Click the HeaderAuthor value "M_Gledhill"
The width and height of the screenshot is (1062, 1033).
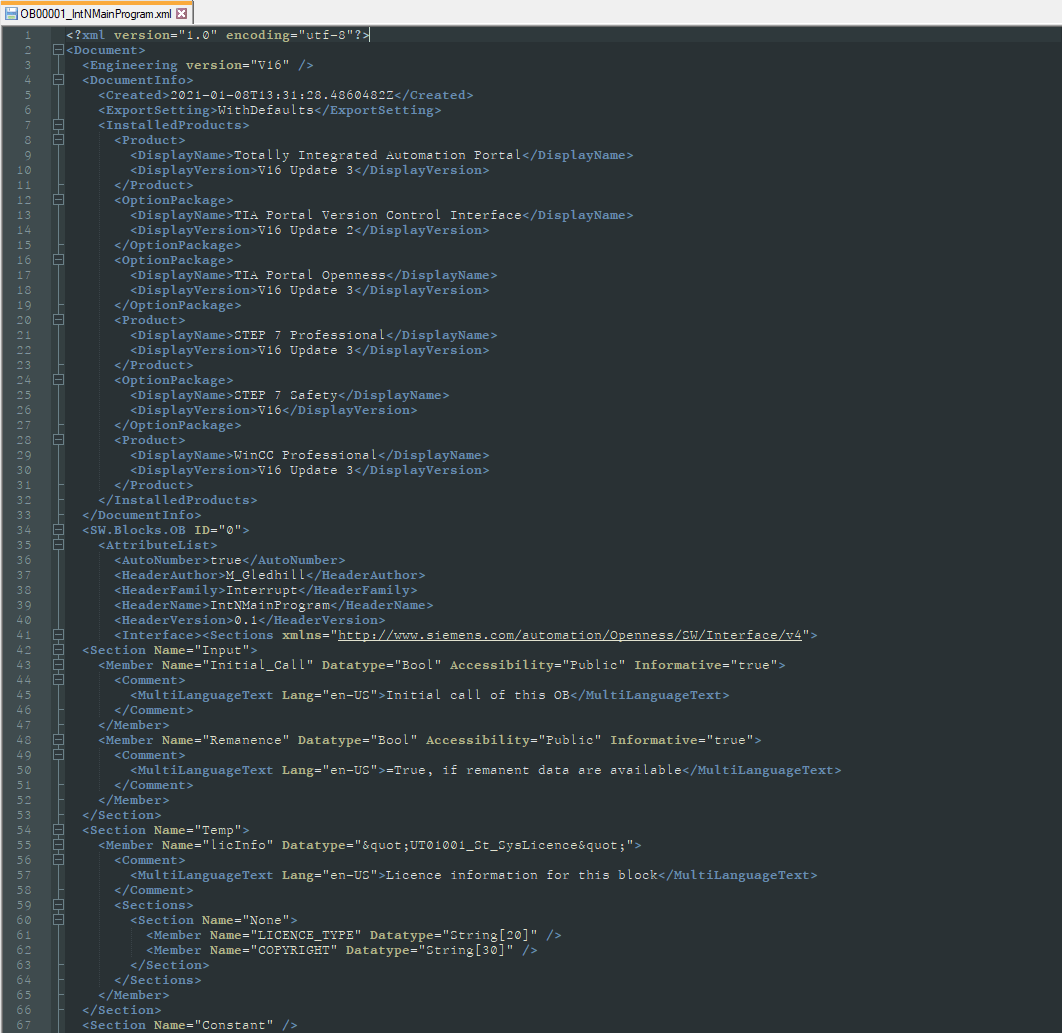tap(266, 575)
